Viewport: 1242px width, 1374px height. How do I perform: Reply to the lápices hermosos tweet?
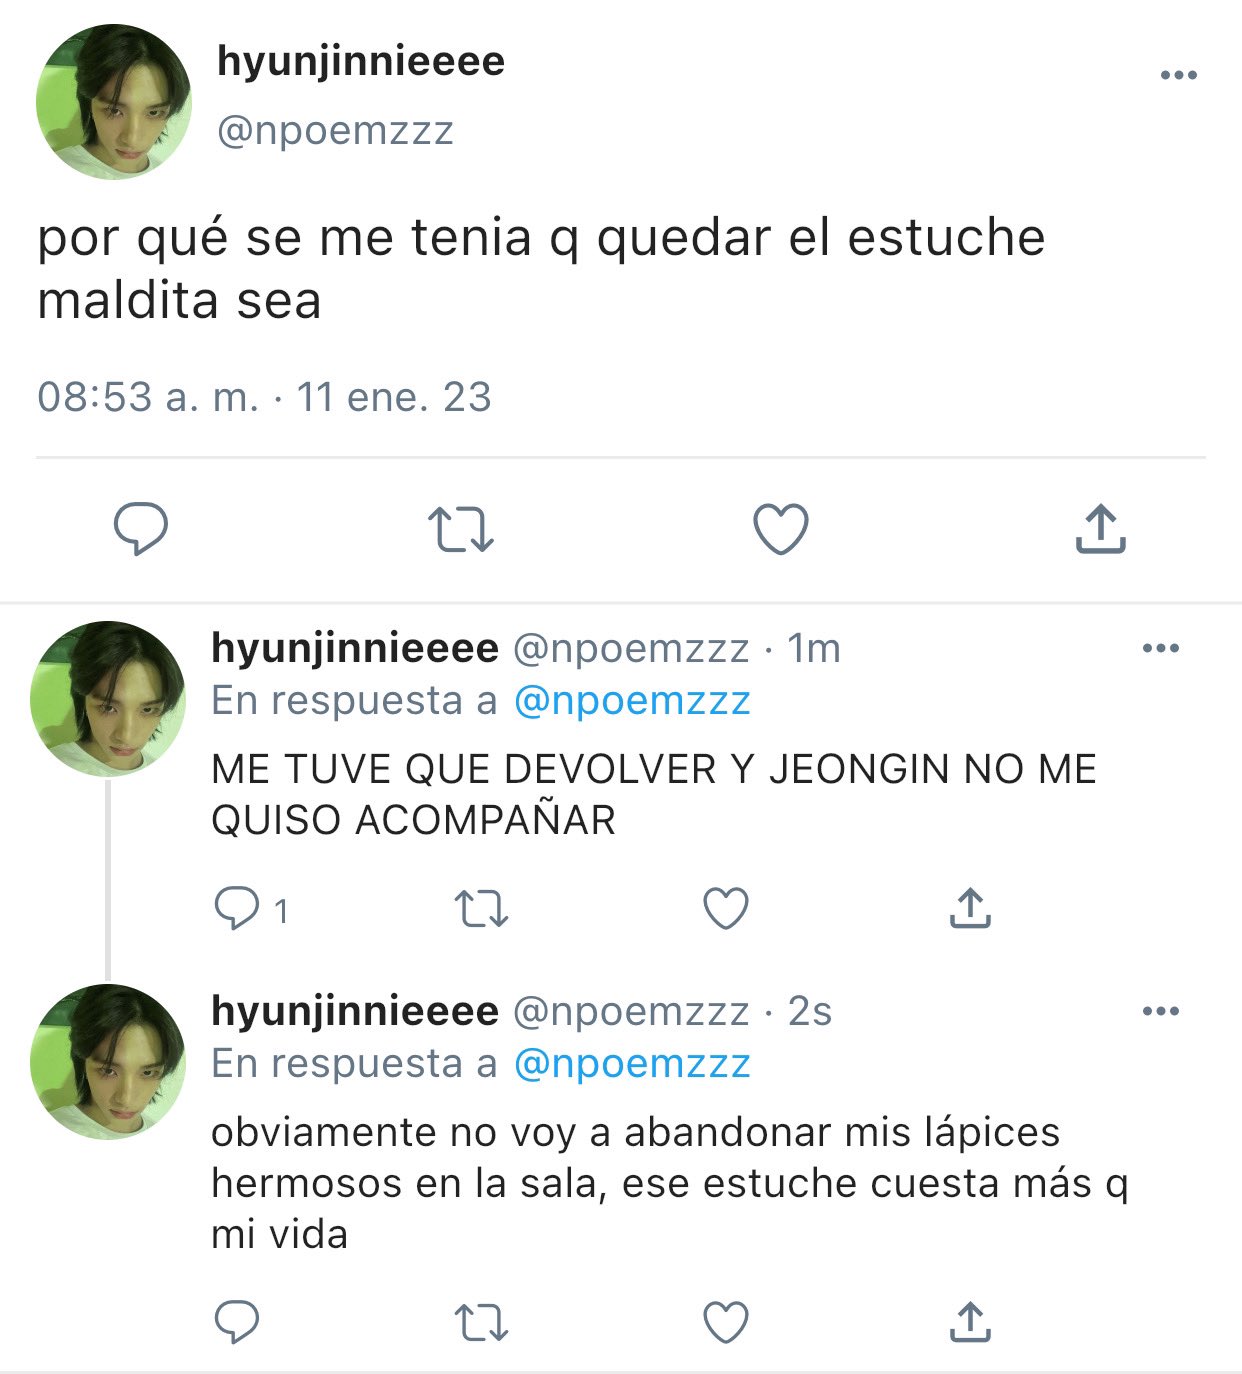pos(237,1322)
